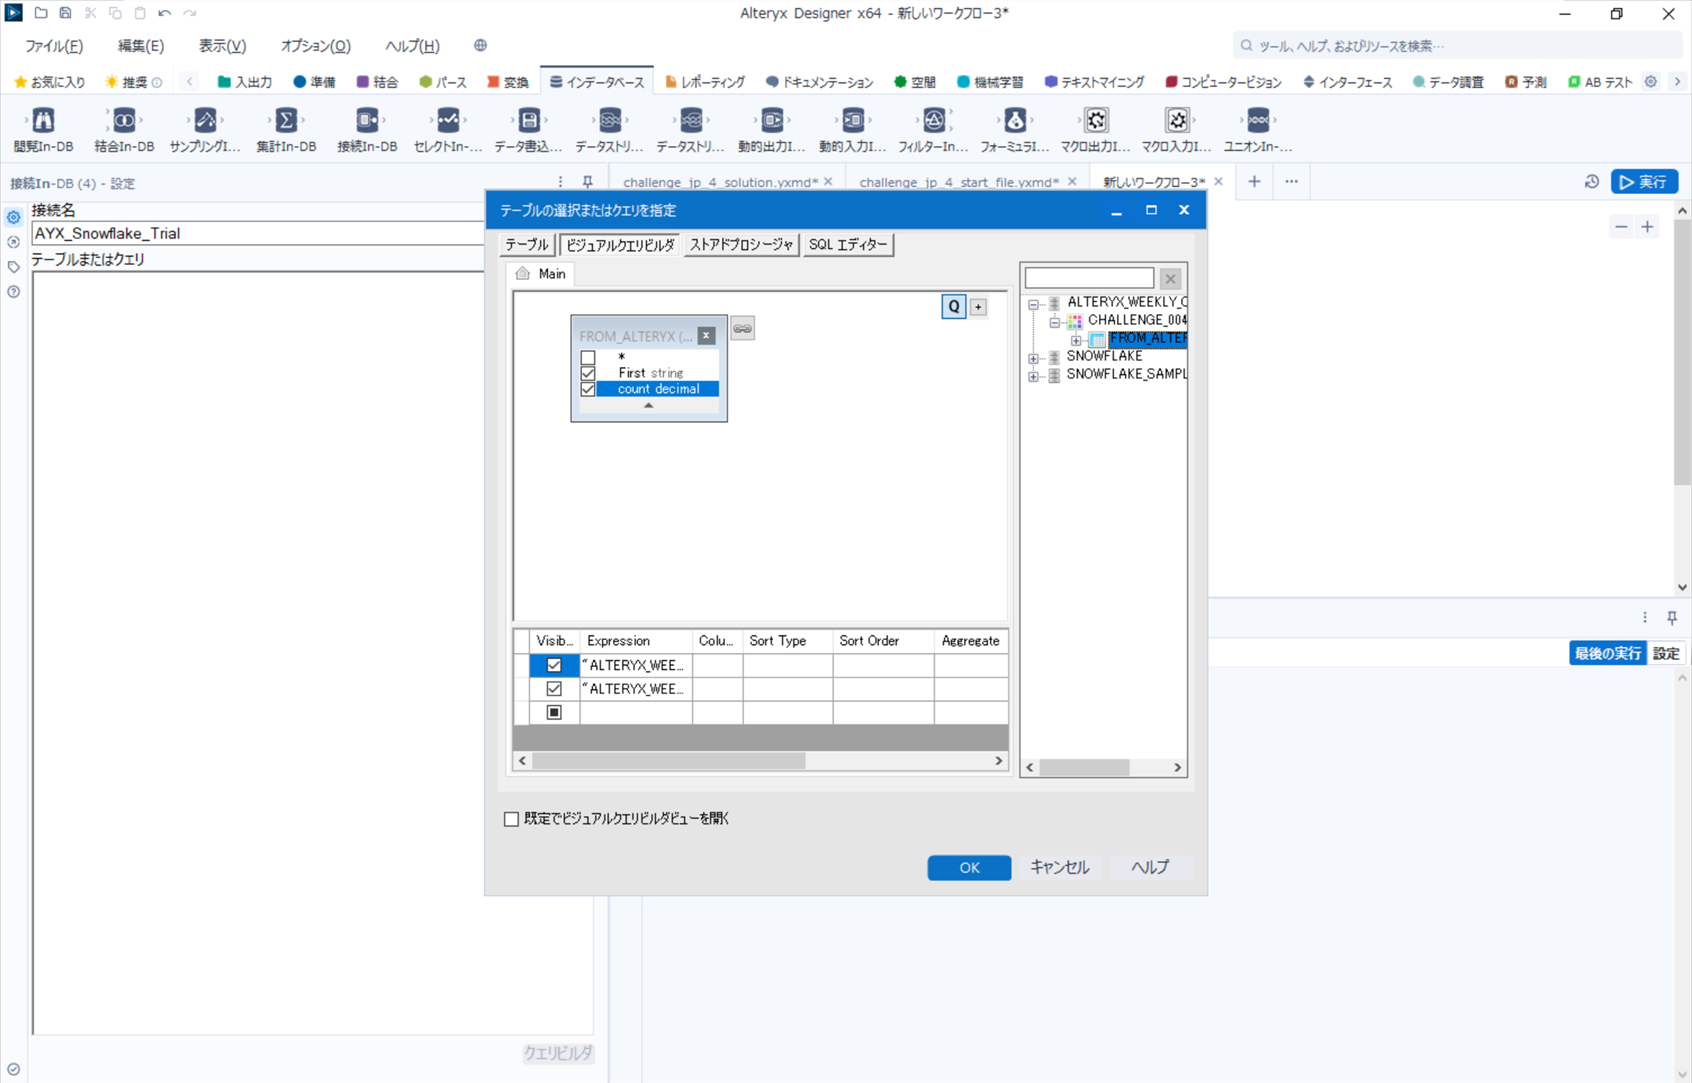Enable 既定でビジュアルクエリビルダビューを開く option
This screenshot has height=1083, width=1692.
[x=511, y=818]
